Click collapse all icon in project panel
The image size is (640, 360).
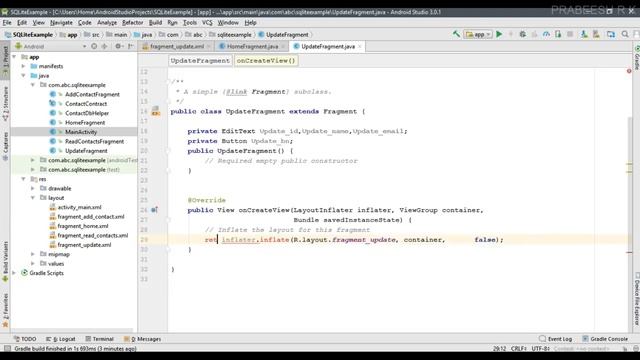click(x=104, y=47)
